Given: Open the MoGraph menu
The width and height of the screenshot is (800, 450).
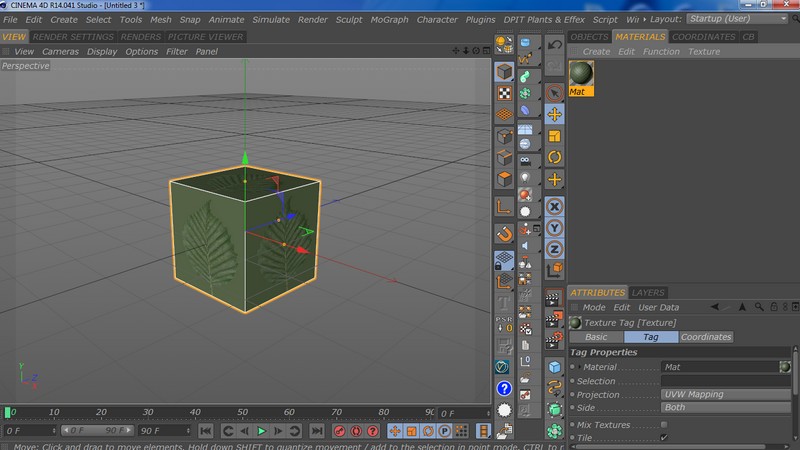Looking at the screenshot, I should pos(388,19).
